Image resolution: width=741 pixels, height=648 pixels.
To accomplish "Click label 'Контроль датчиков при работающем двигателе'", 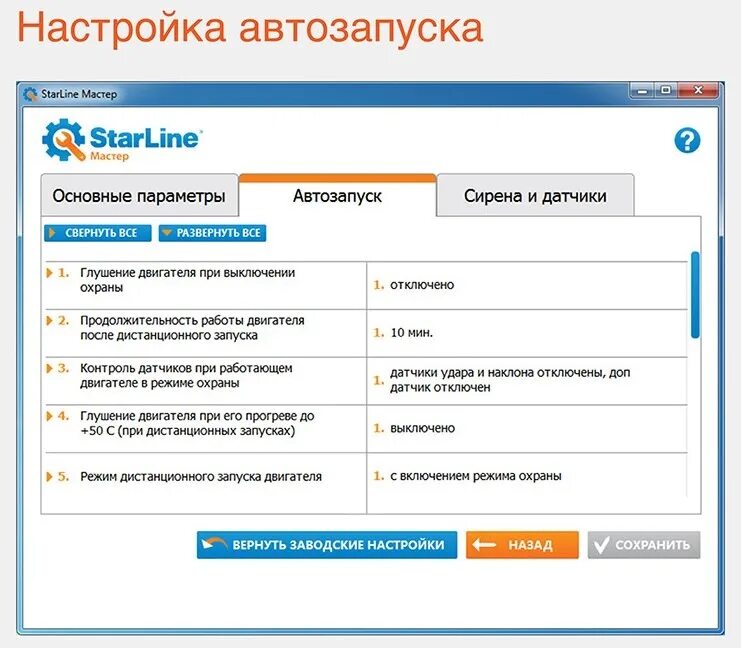I will point(186,375).
